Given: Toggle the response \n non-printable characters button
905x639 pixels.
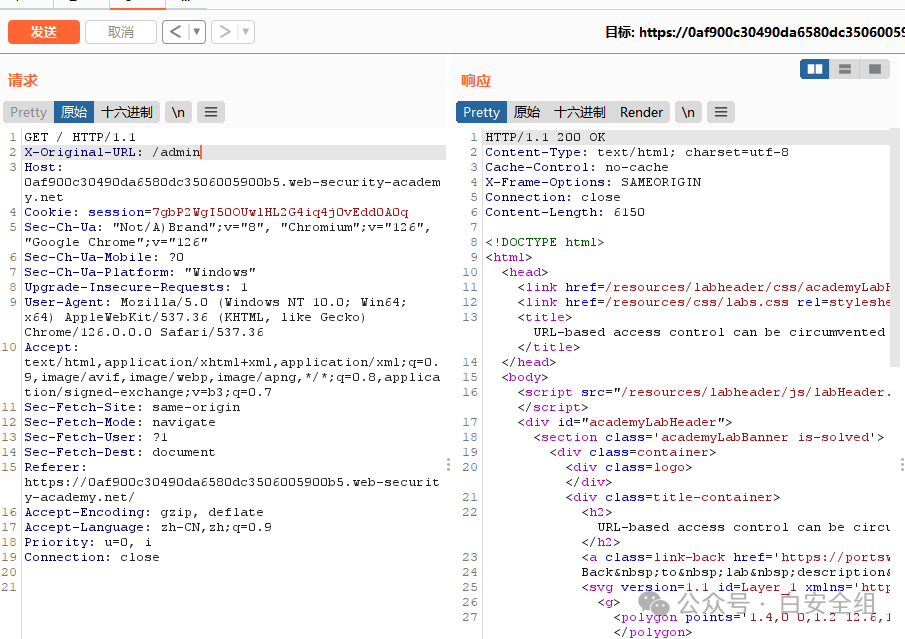Looking at the screenshot, I should point(688,112).
